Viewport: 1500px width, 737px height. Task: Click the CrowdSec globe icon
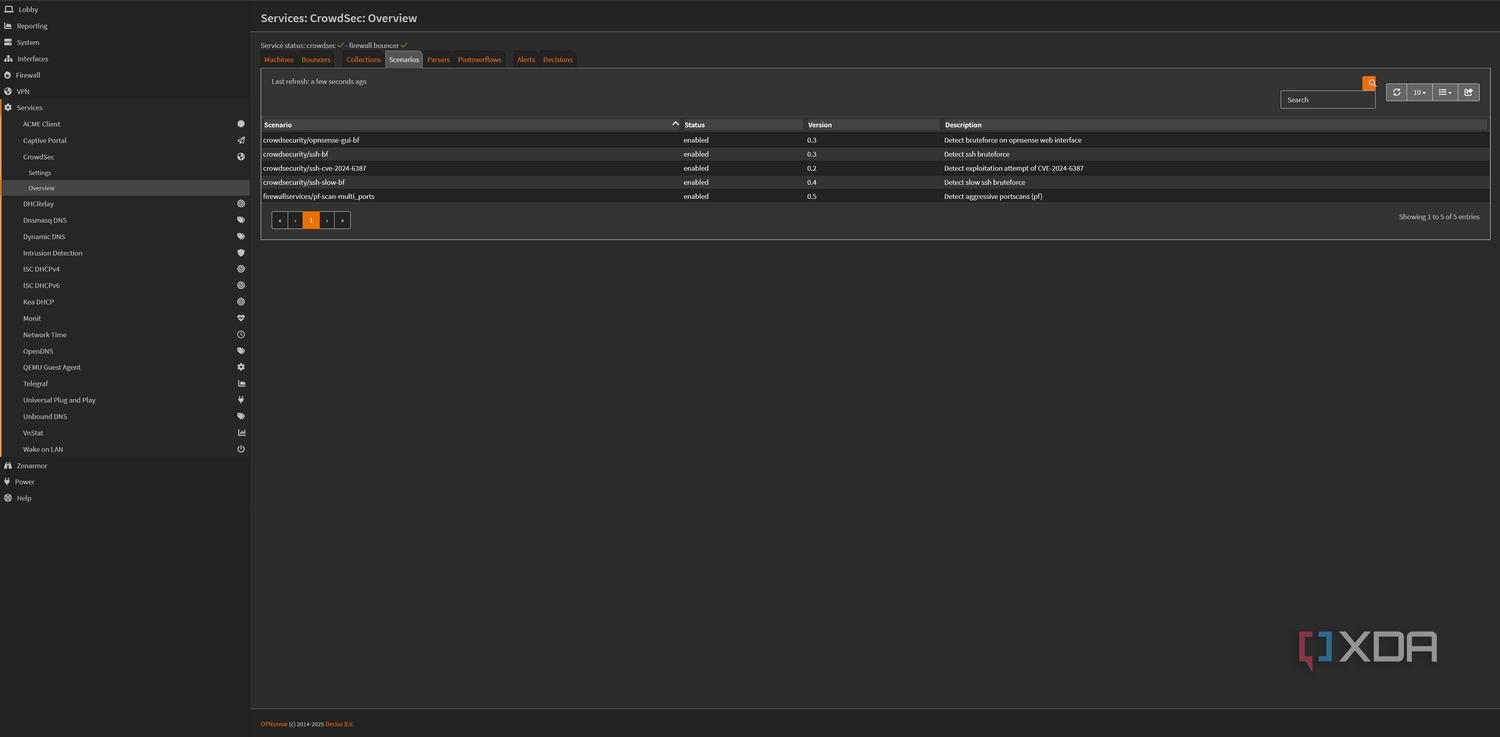point(241,157)
